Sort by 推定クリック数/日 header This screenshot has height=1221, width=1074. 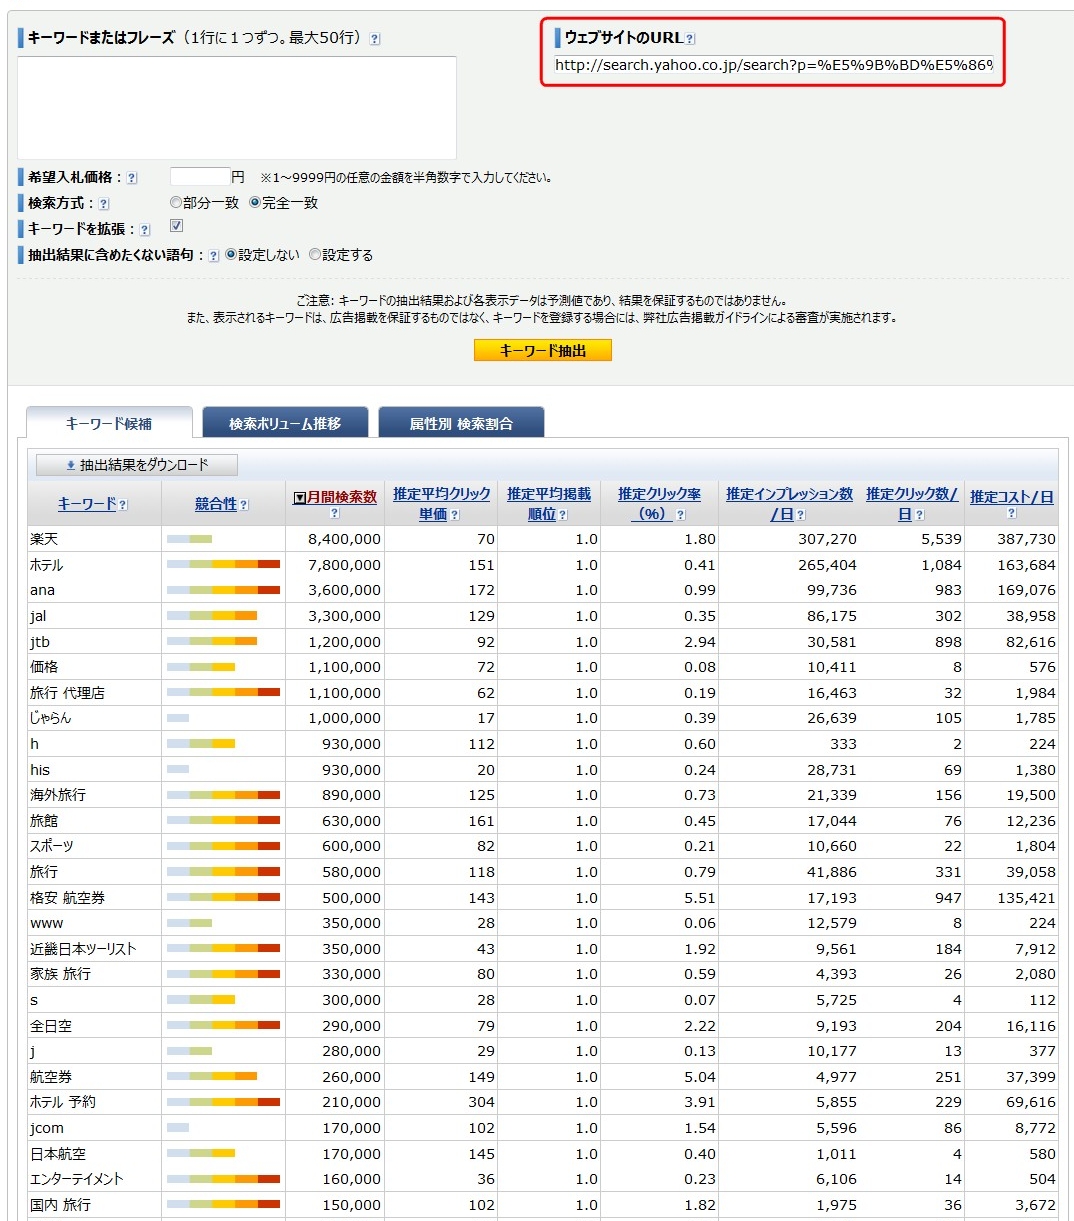[912, 504]
